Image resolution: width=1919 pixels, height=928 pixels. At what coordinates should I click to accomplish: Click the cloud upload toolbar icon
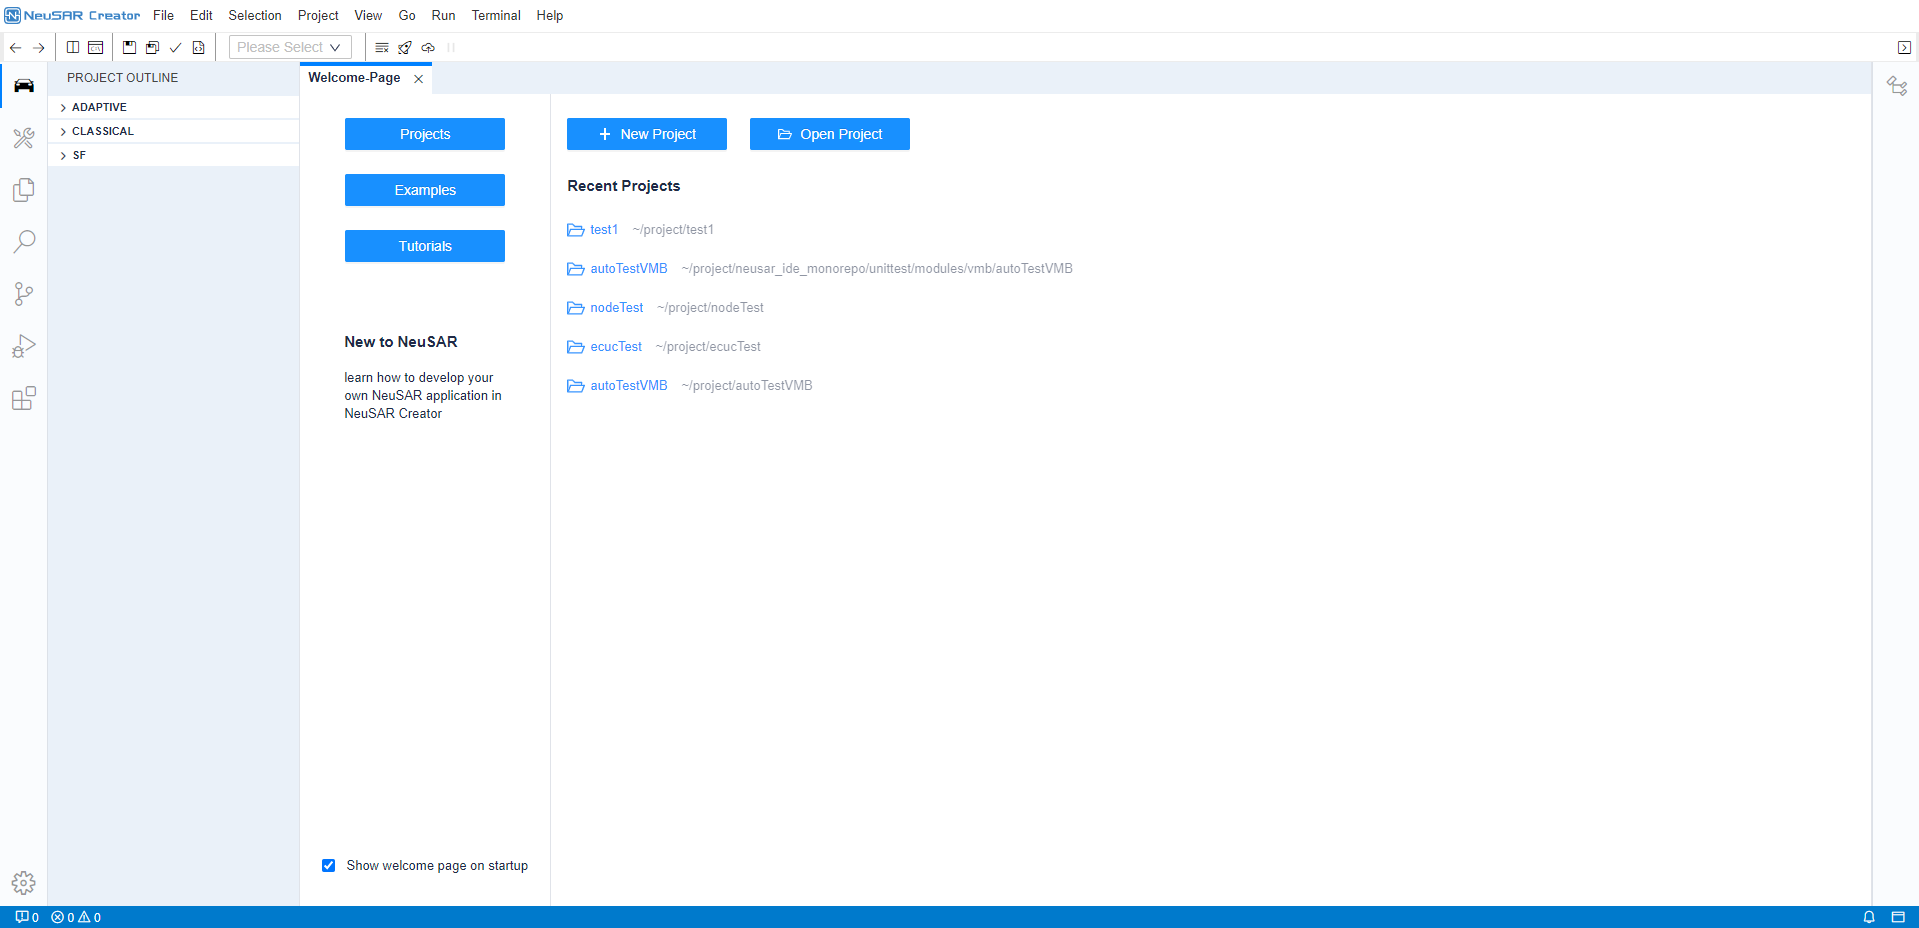(x=428, y=47)
